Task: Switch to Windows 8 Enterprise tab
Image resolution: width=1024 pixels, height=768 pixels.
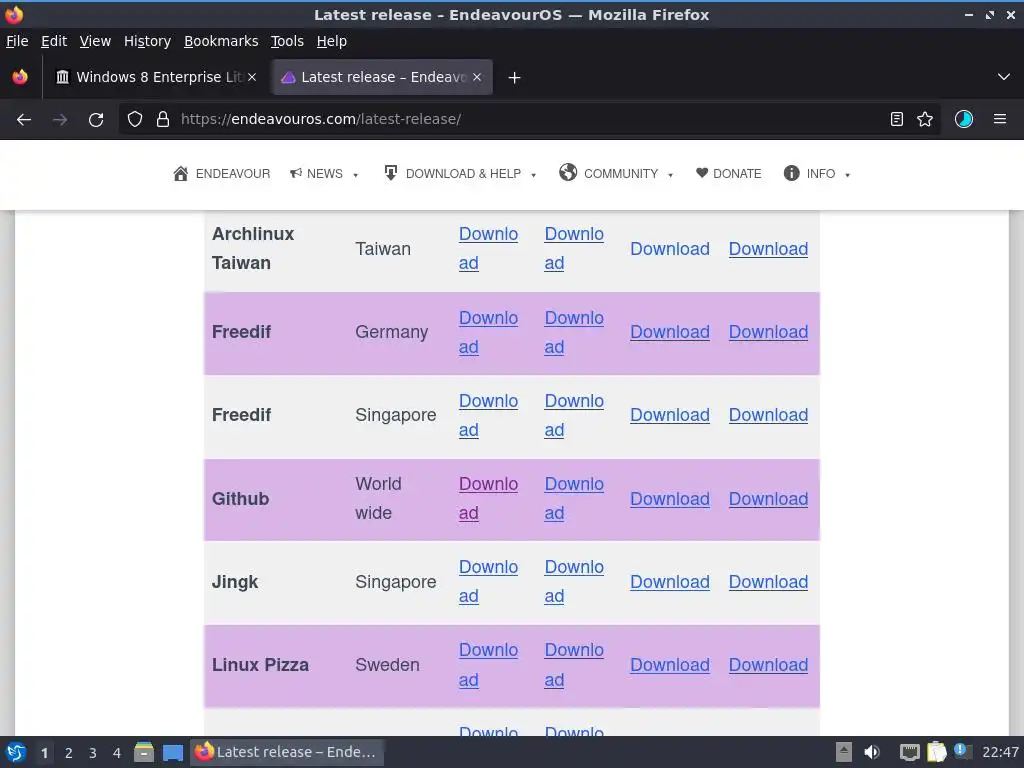Action: 157,77
